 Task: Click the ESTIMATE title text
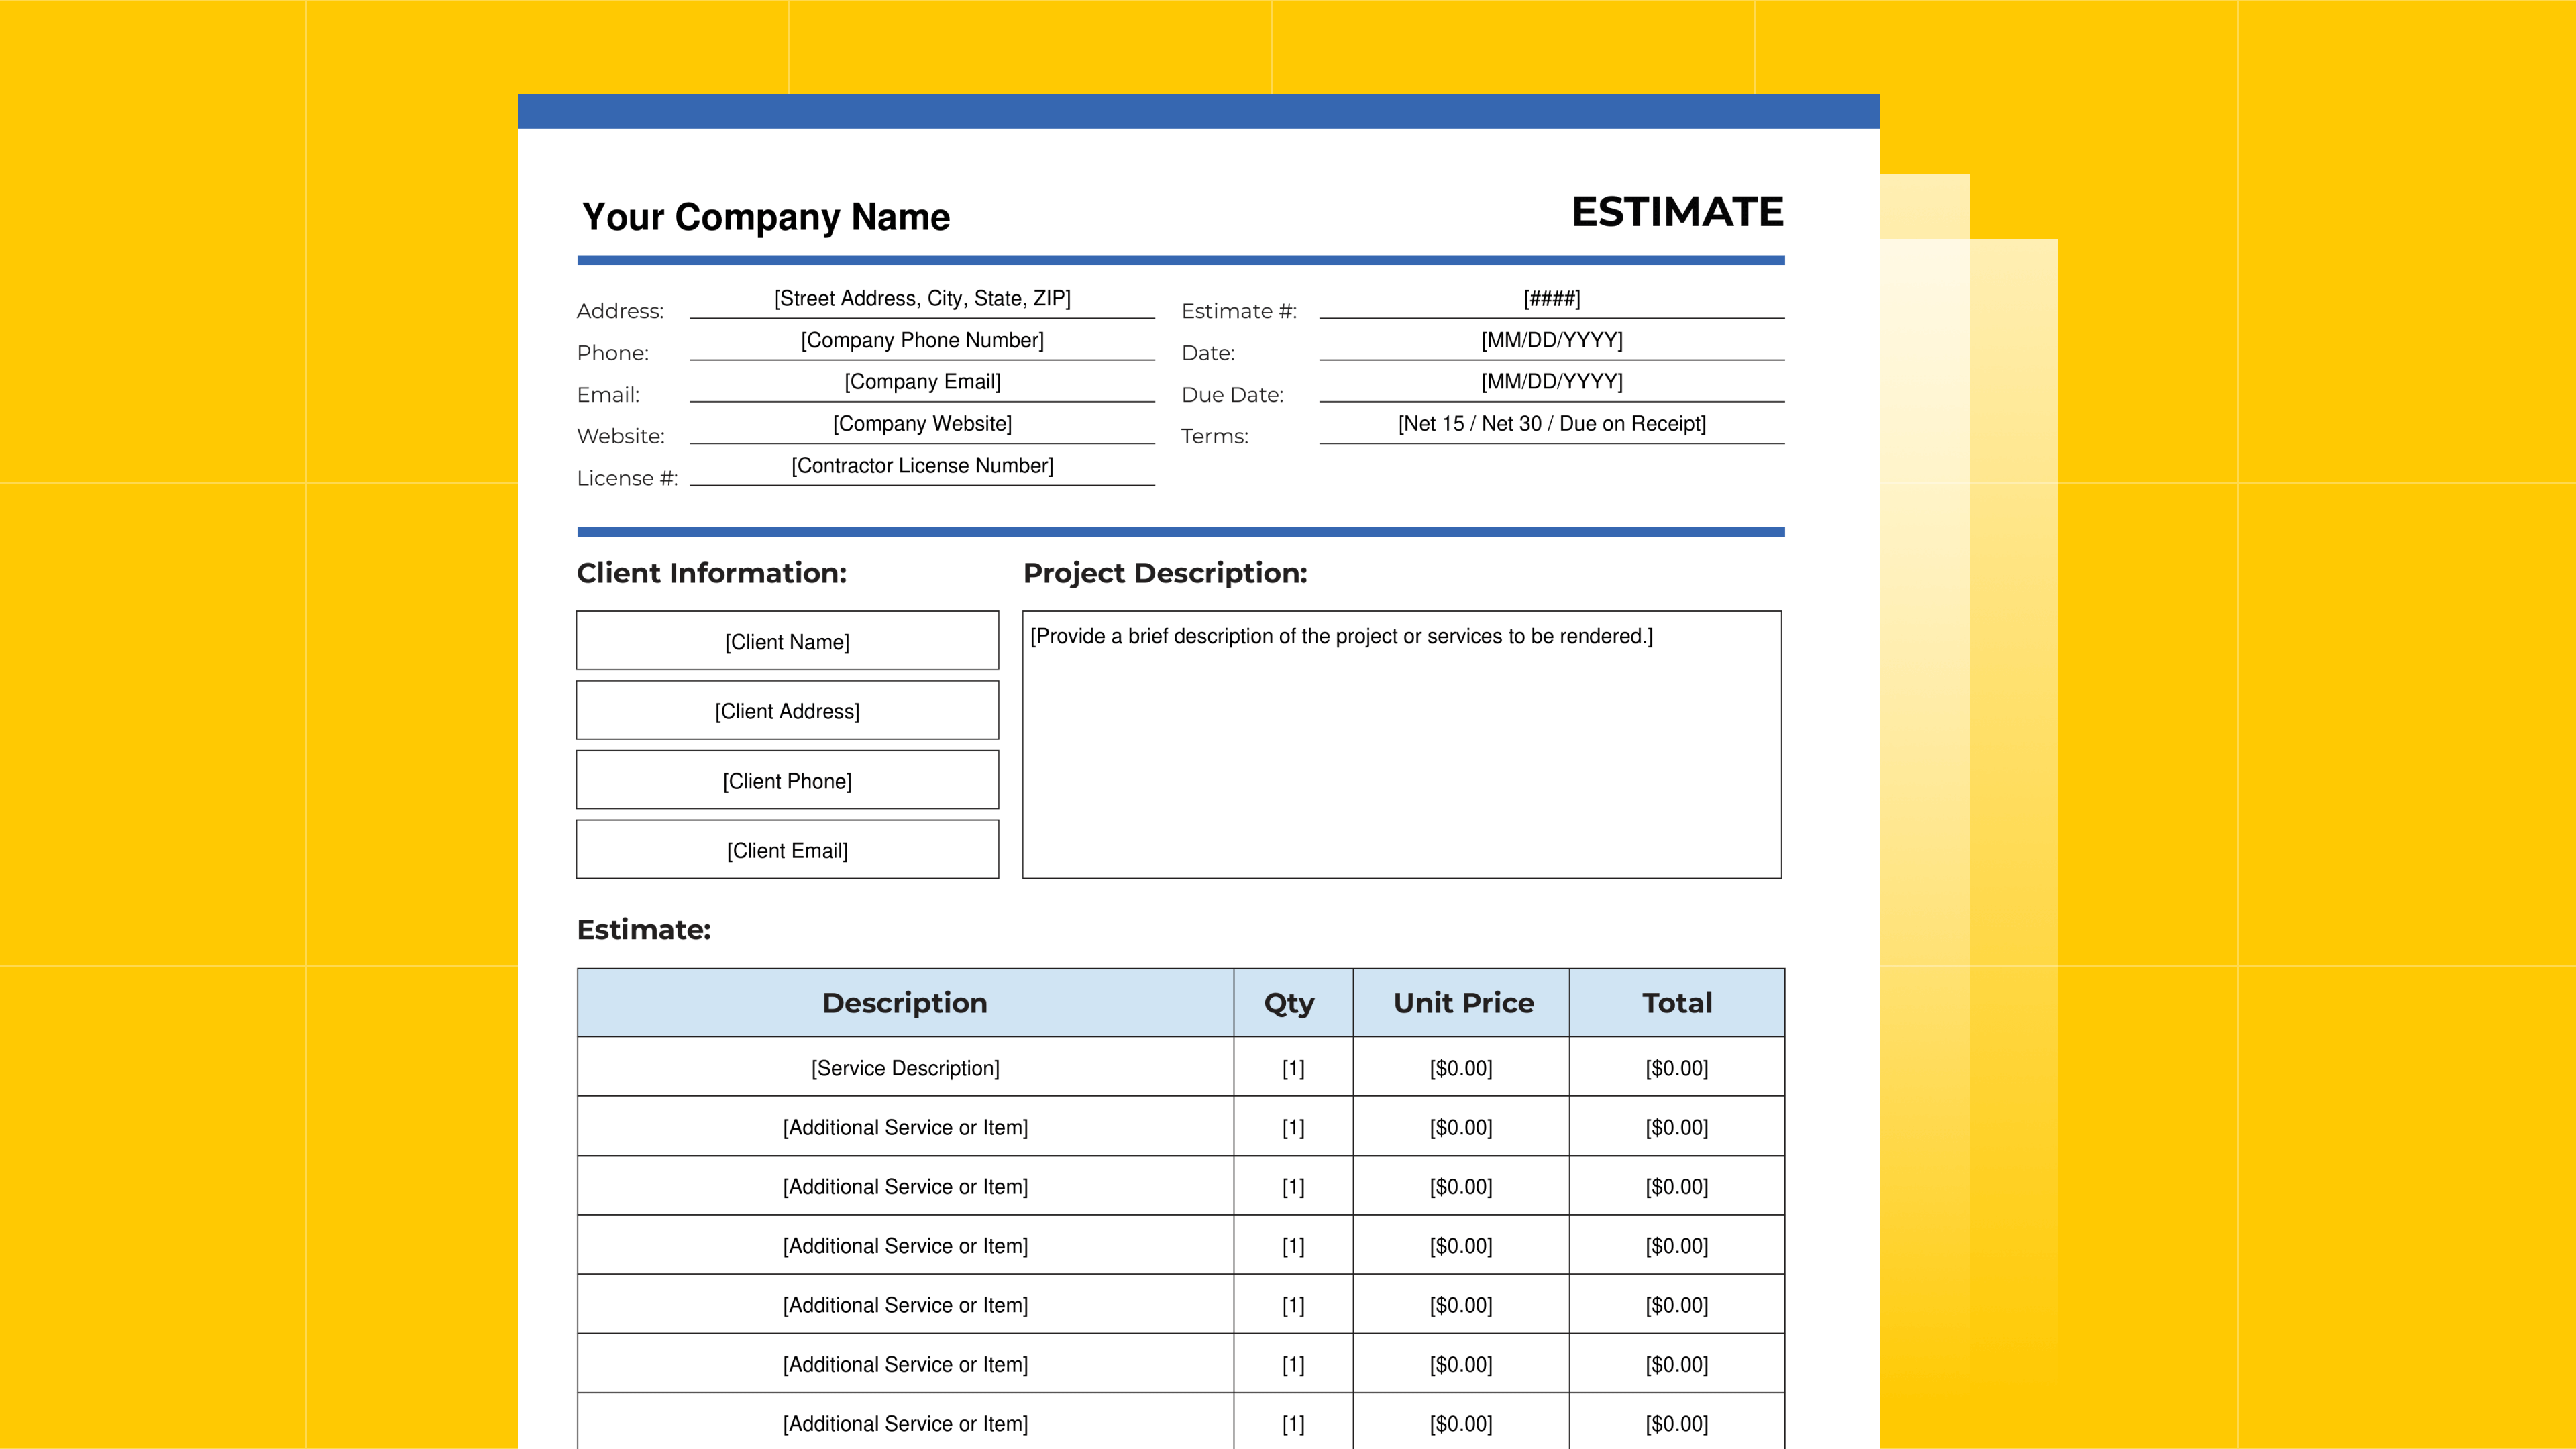1677,212
